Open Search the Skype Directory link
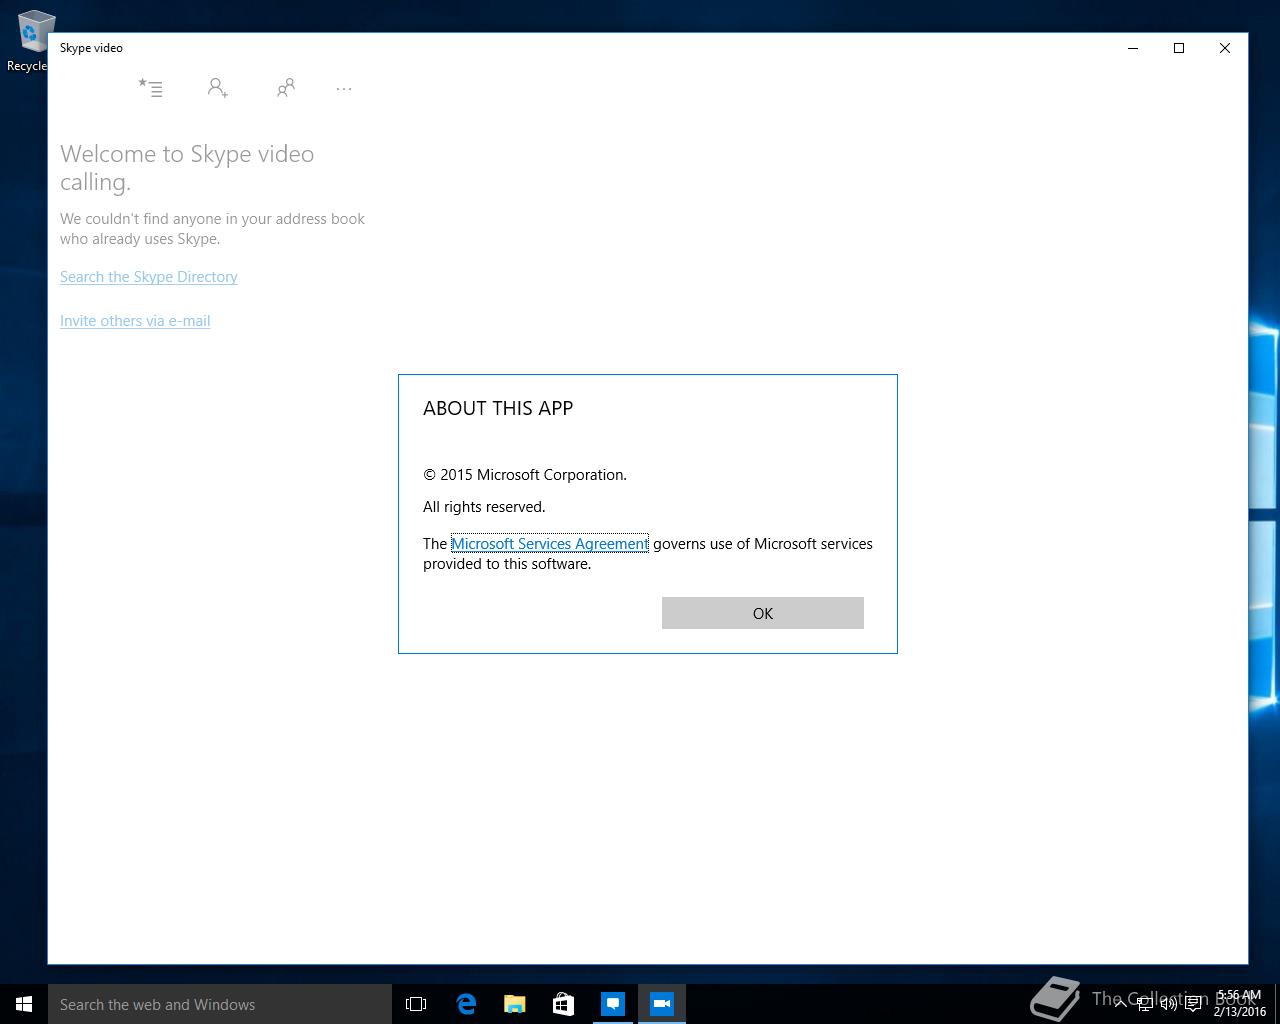1280x1024 pixels. pos(149,277)
